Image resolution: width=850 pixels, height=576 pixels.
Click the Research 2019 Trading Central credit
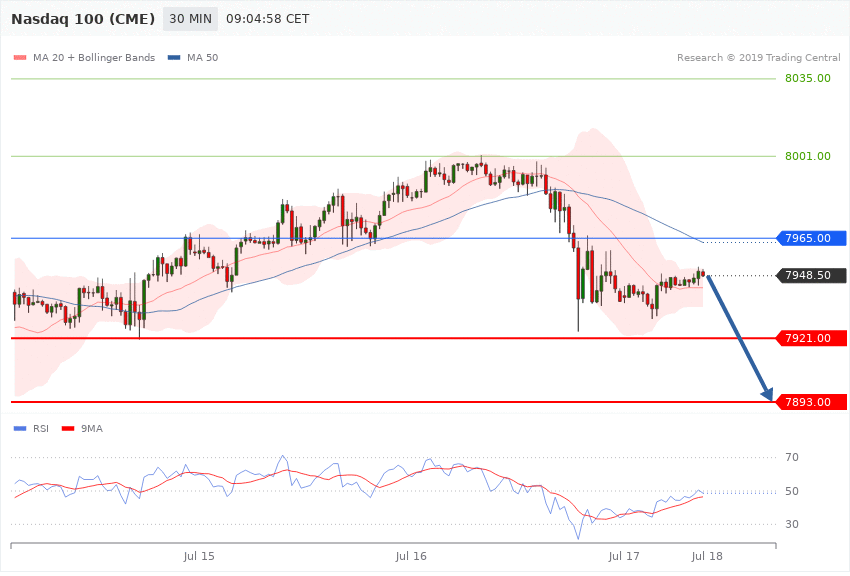(x=758, y=57)
